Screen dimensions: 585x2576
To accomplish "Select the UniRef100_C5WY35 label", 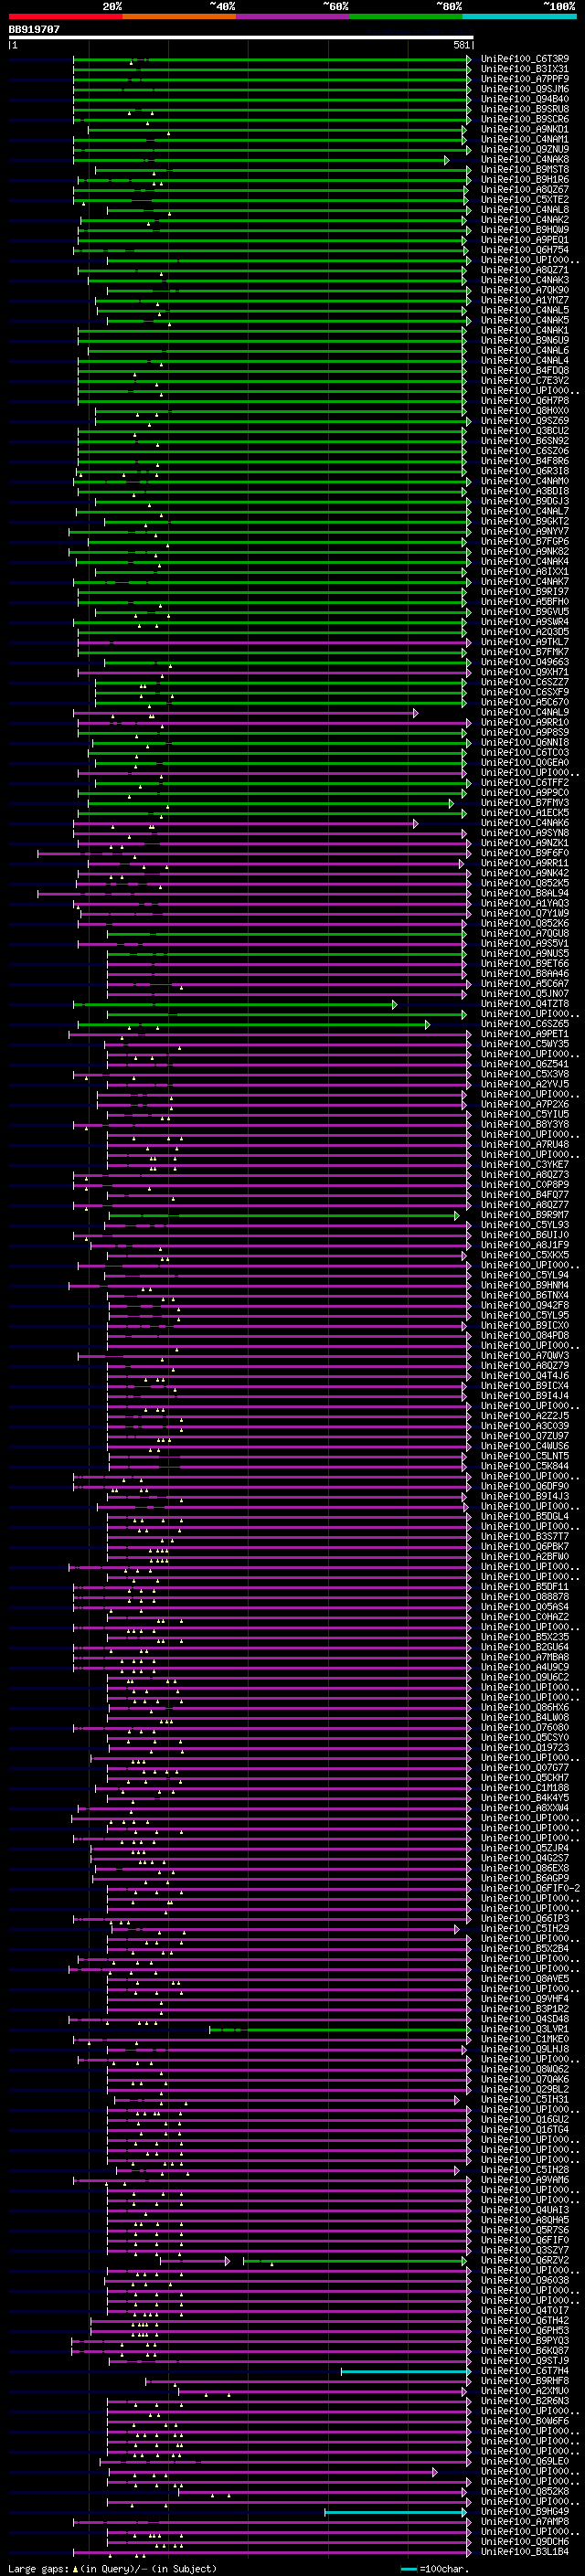I will (525, 1044).
